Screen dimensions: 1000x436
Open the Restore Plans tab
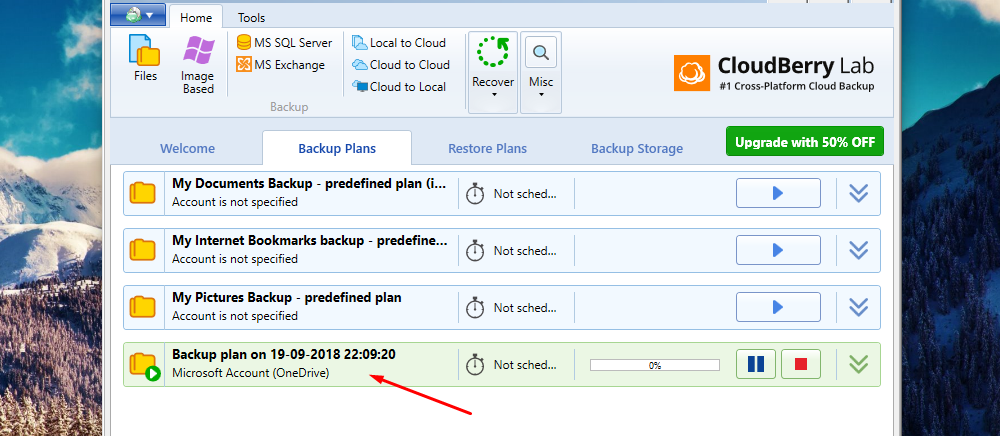tap(487, 149)
